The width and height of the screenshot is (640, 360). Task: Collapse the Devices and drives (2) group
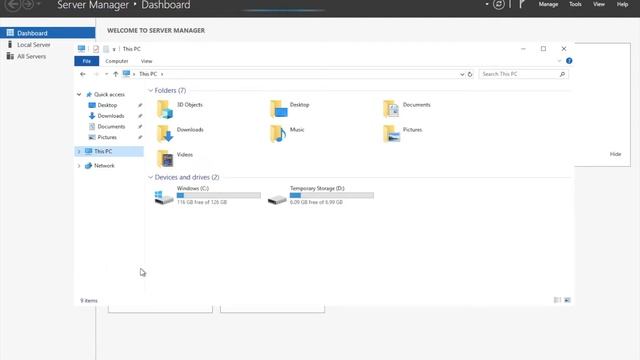[x=150, y=177]
